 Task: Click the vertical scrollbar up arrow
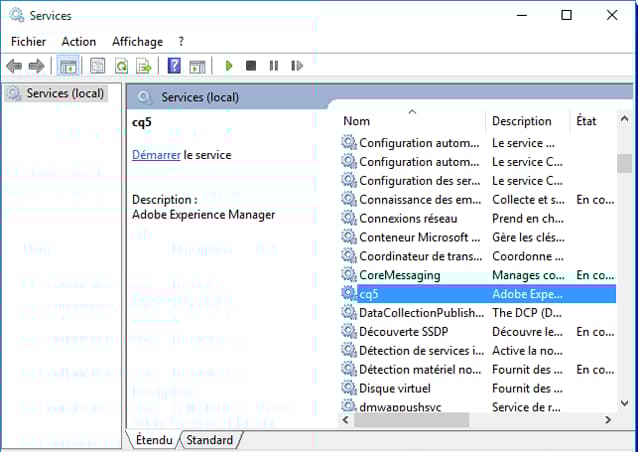click(x=624, y=119)
